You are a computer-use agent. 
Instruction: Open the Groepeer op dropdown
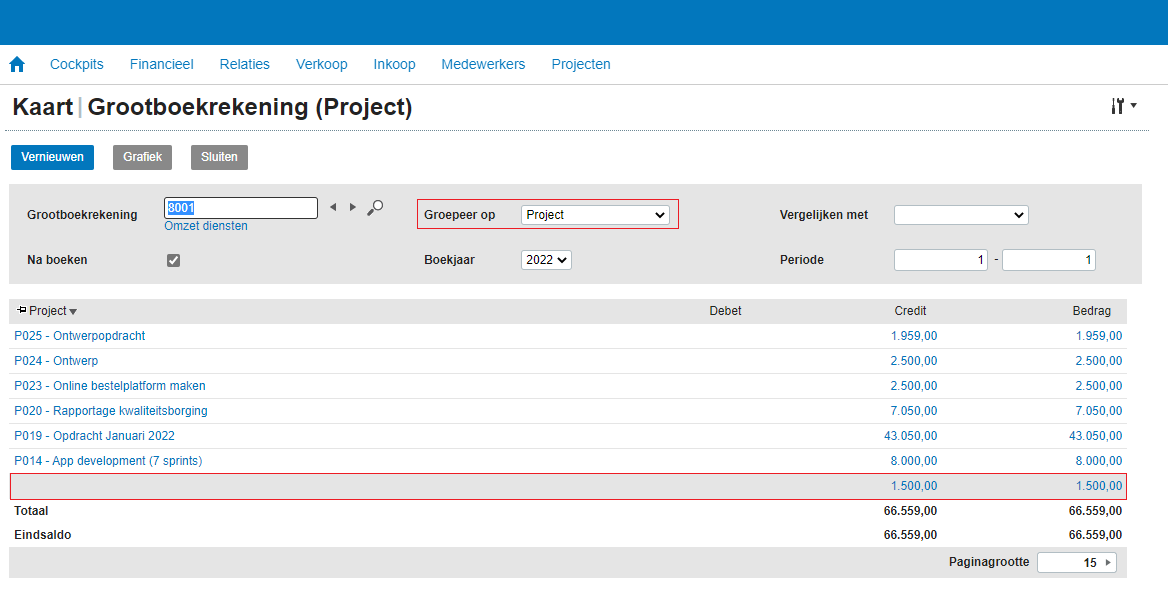(595, 215)
